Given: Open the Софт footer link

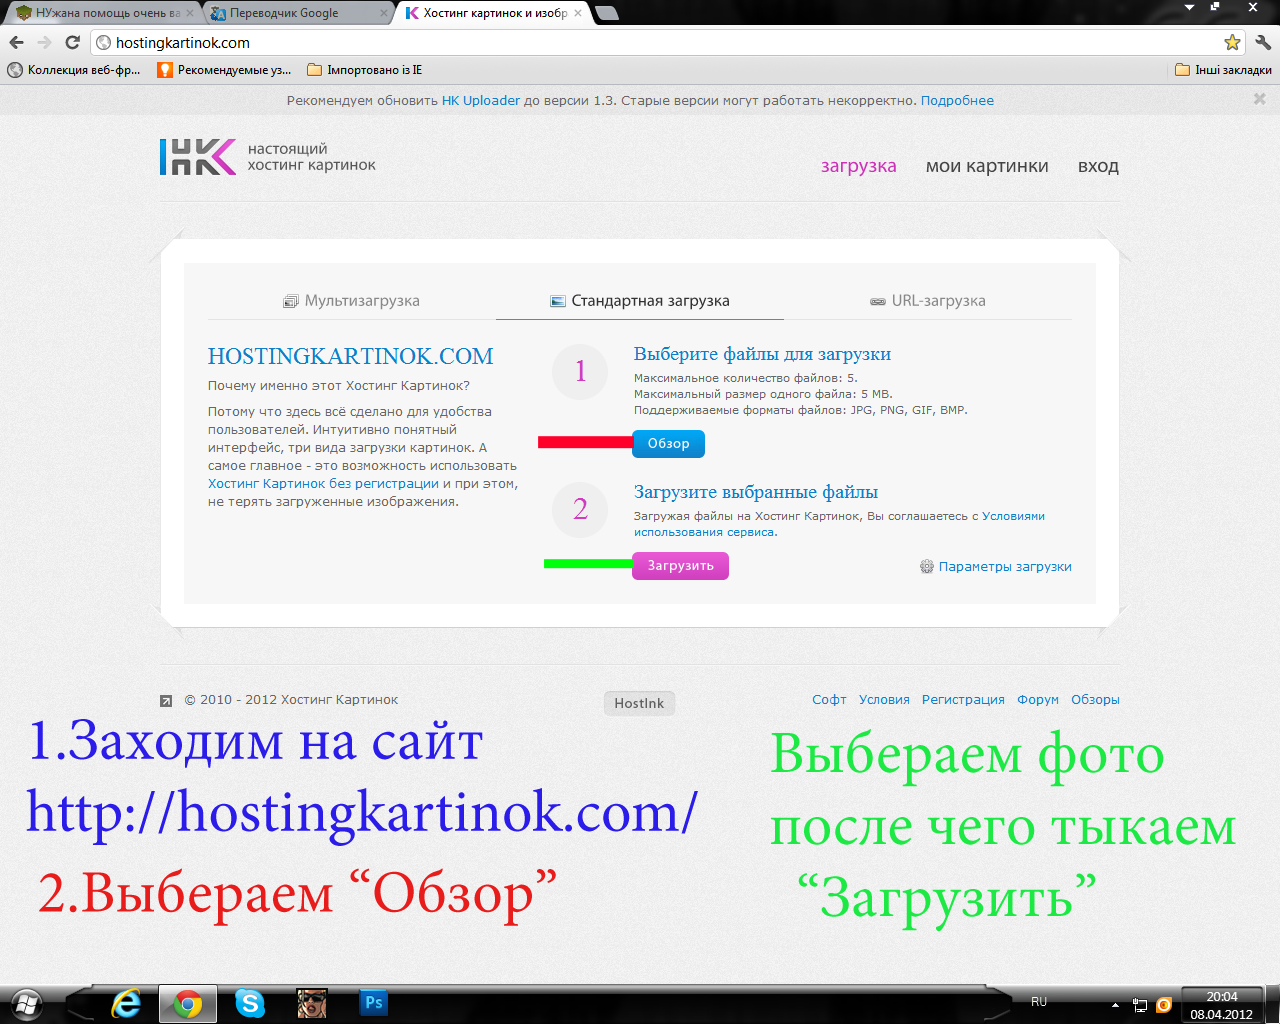Looking at the screenshot, I should [x=829, y=700].
